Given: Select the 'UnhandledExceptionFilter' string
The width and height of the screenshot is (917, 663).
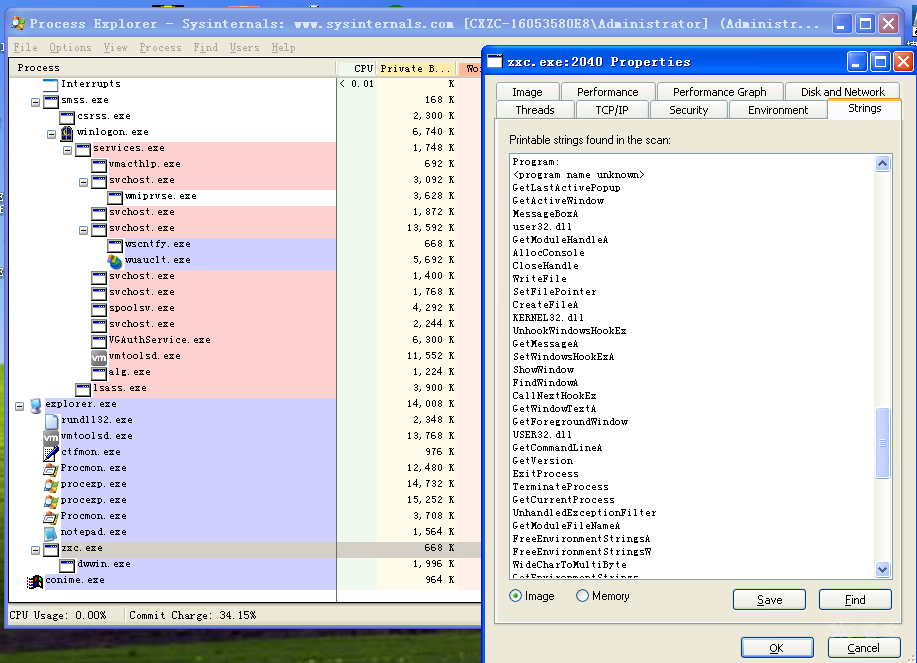Looking at the screenshot, I should (x=584, y=513).
